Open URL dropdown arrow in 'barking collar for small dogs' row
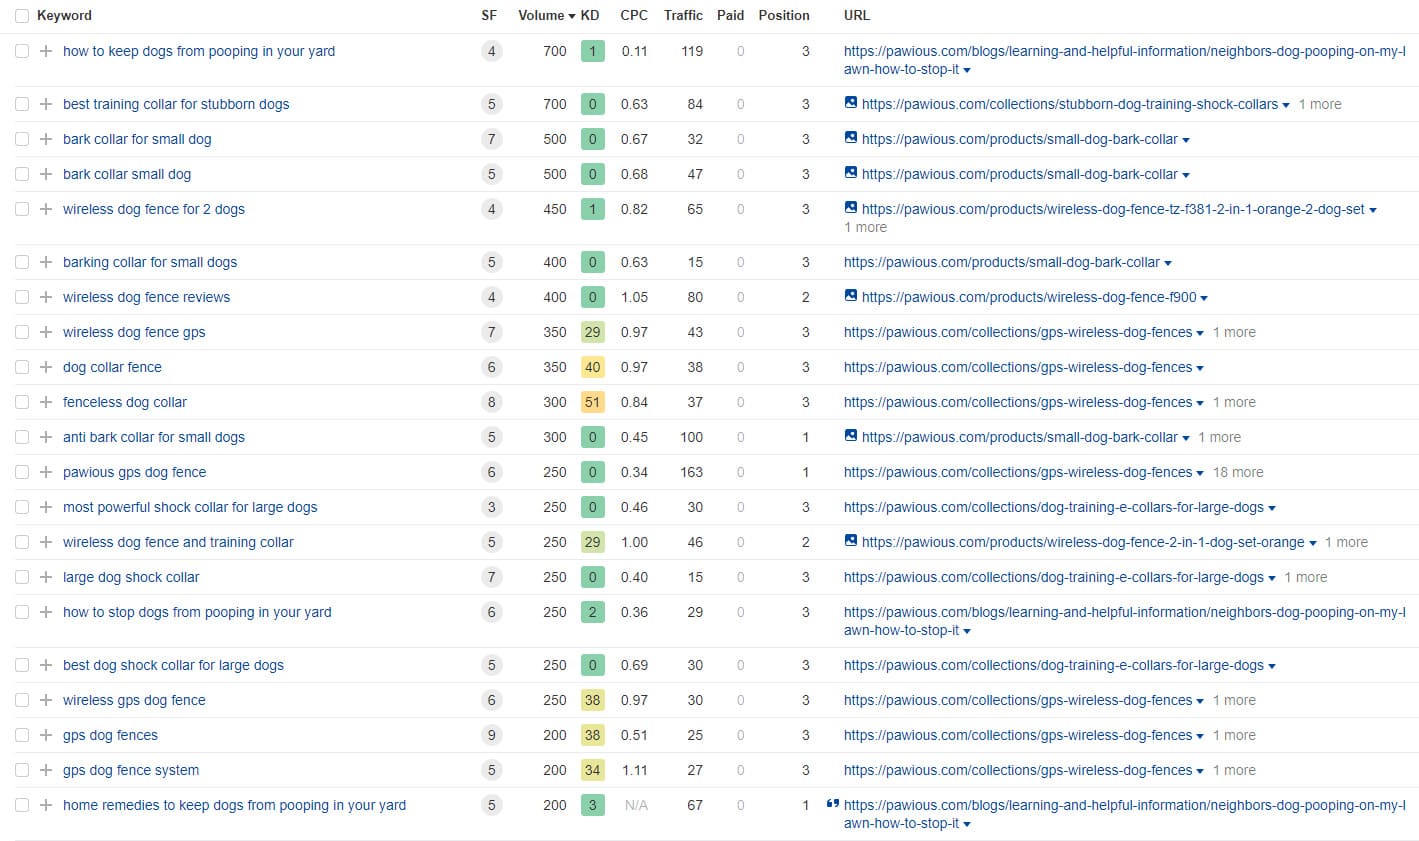1419x841 pixels. tap(1168, 263)
